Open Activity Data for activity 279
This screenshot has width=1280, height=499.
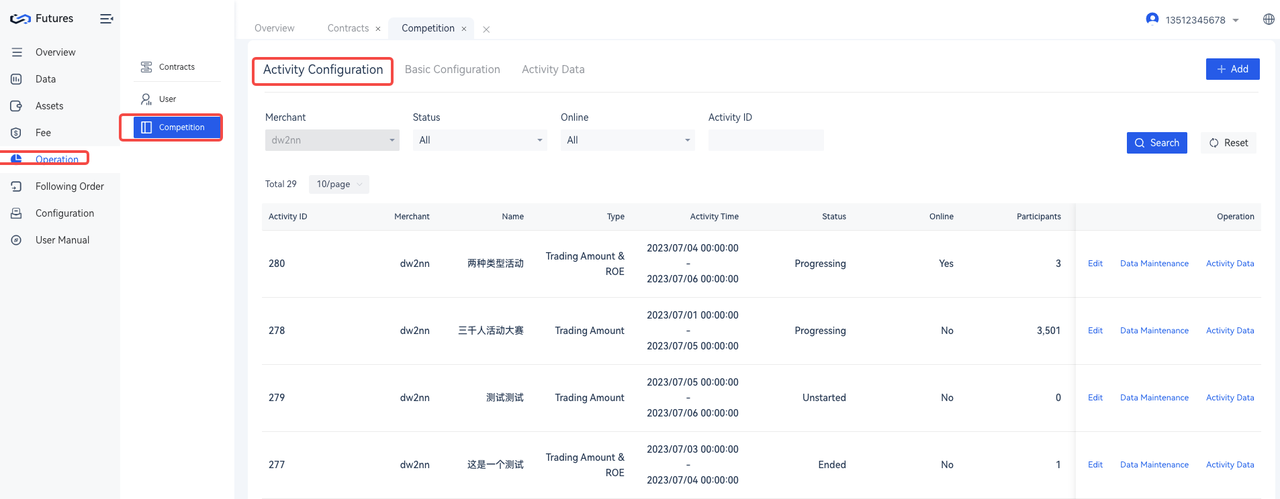[1230, 398]
